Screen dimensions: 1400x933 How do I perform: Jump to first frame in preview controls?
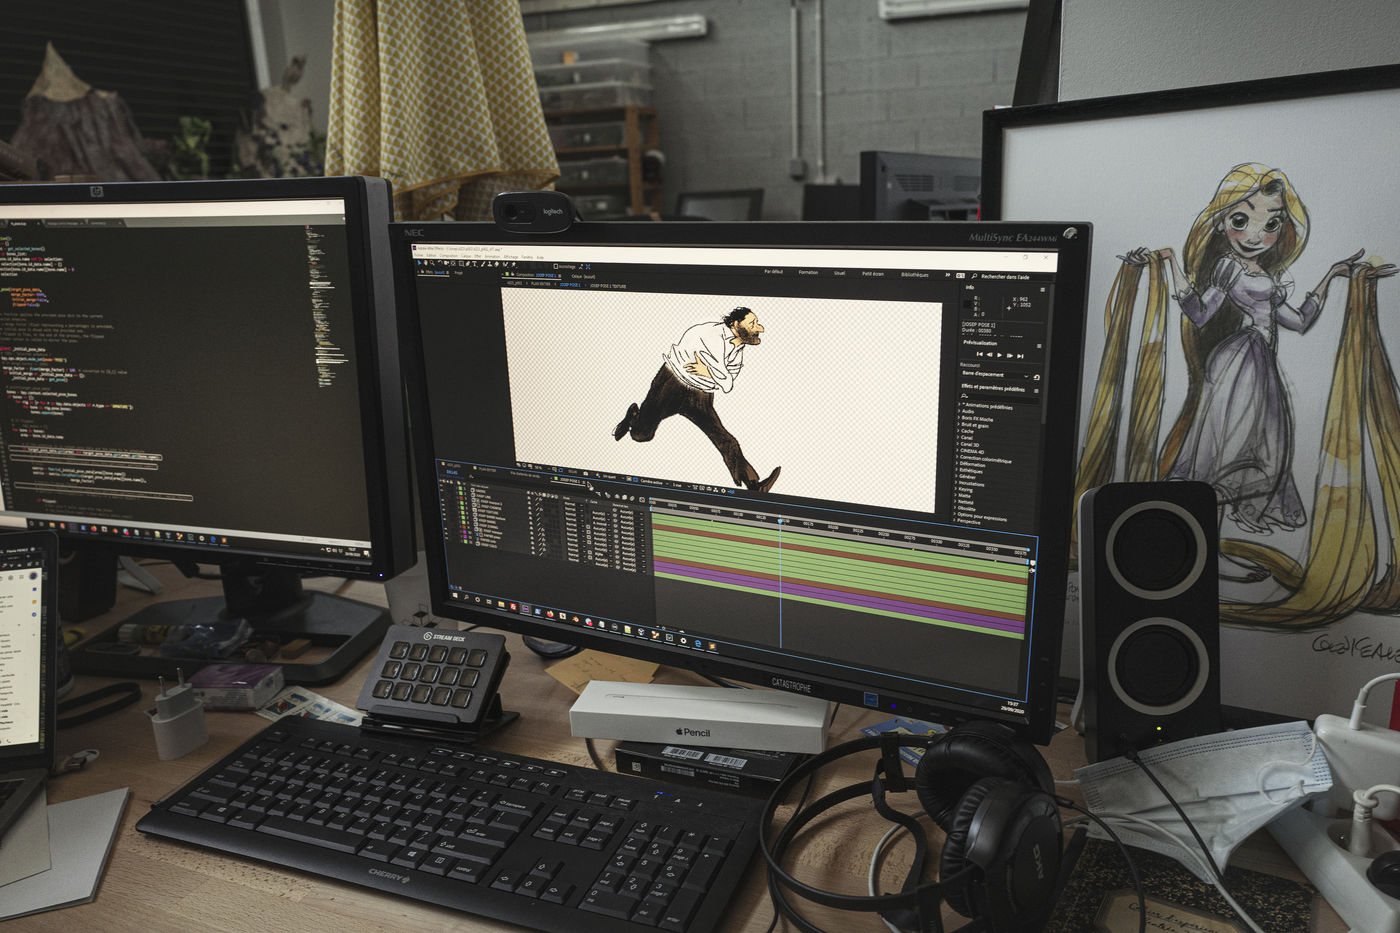pos(979,354)
